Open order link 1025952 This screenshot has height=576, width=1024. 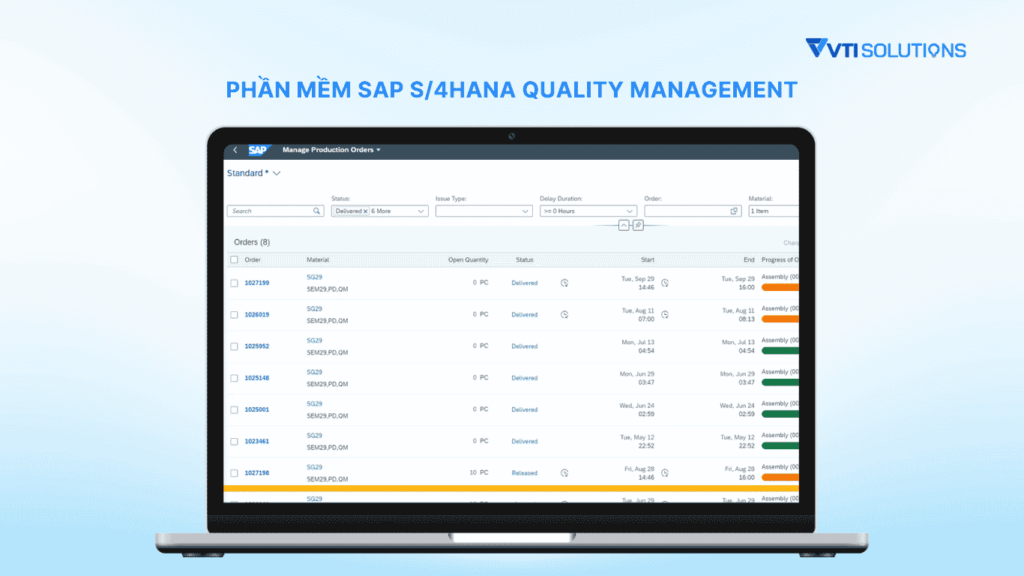click(257, 346)
